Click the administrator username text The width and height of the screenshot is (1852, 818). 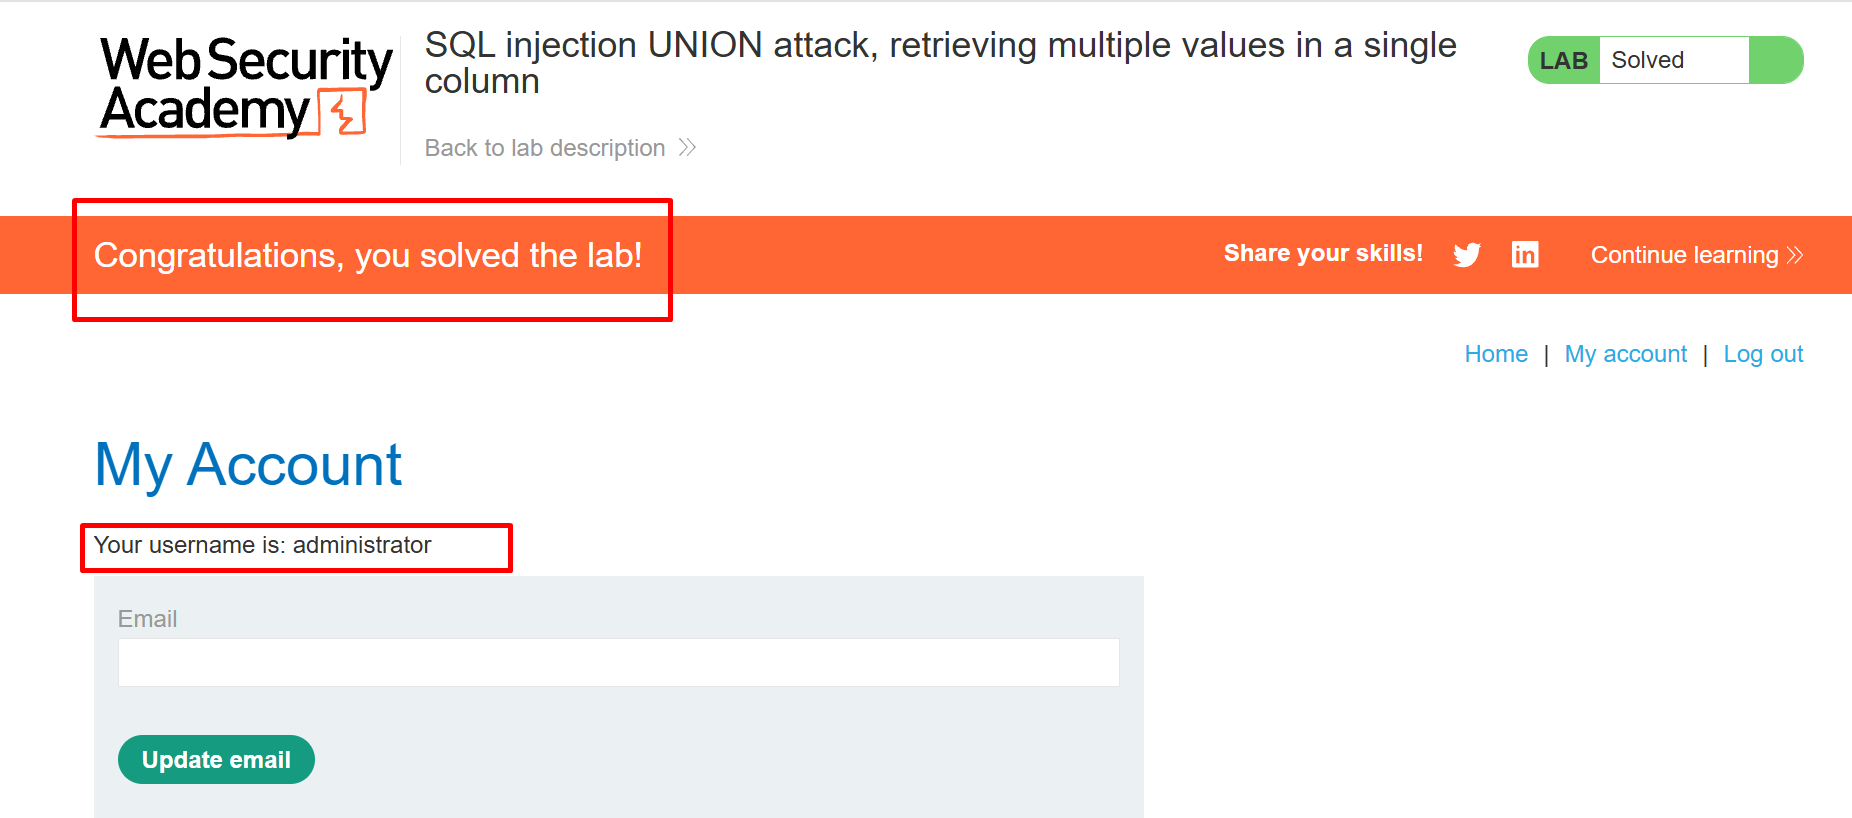click(362, 545)
